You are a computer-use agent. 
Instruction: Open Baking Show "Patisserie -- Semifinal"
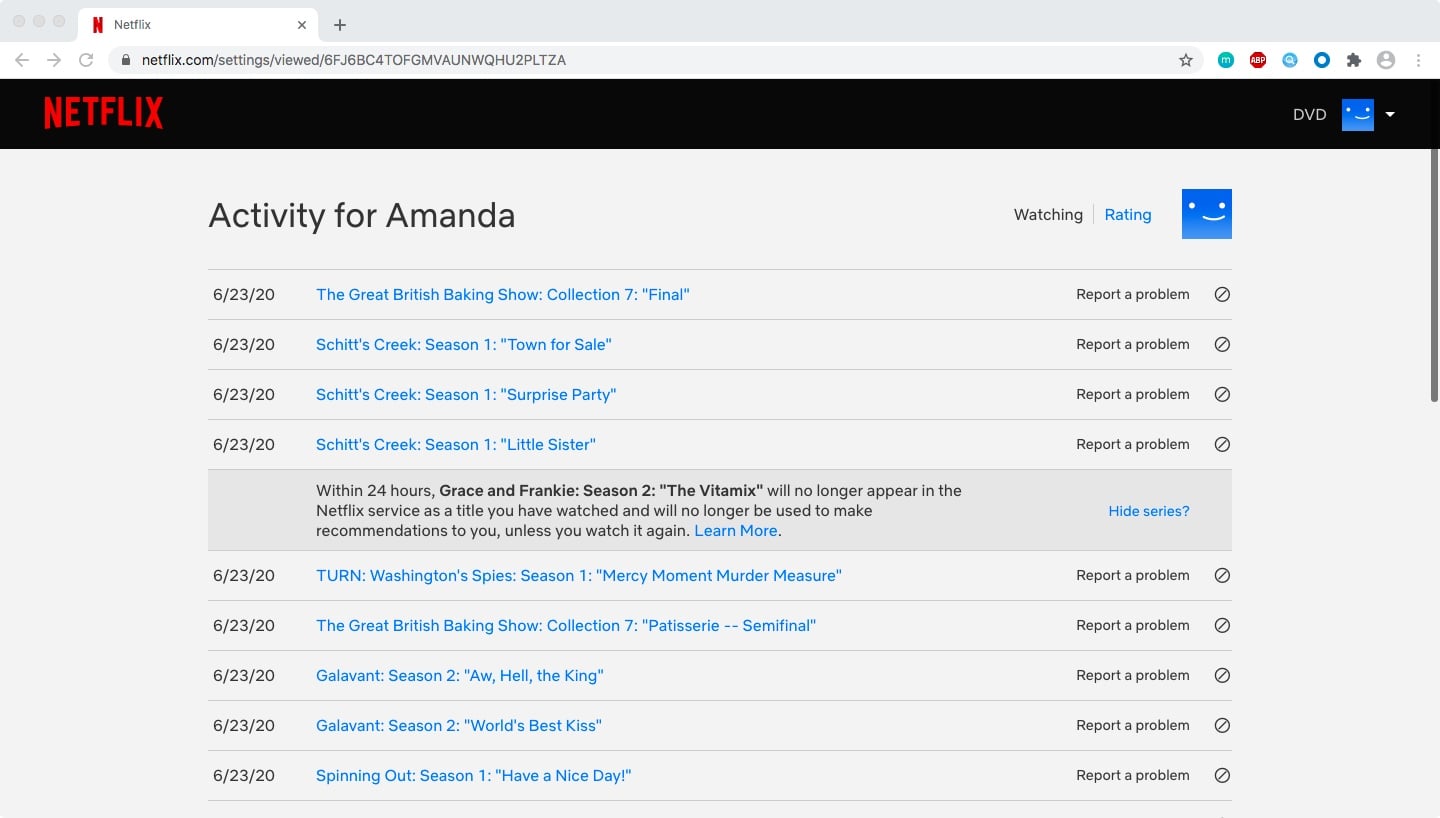pyautogui.click(x=566, y=626)
